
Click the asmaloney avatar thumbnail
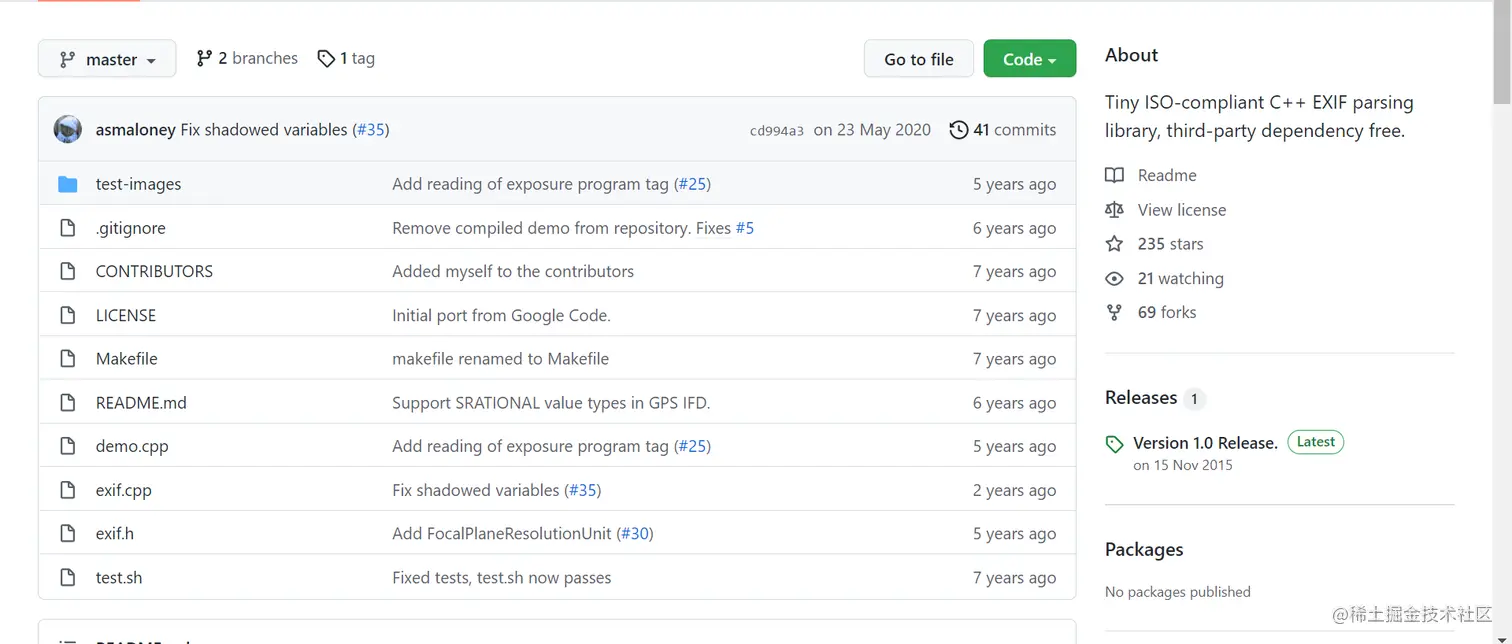68,130
